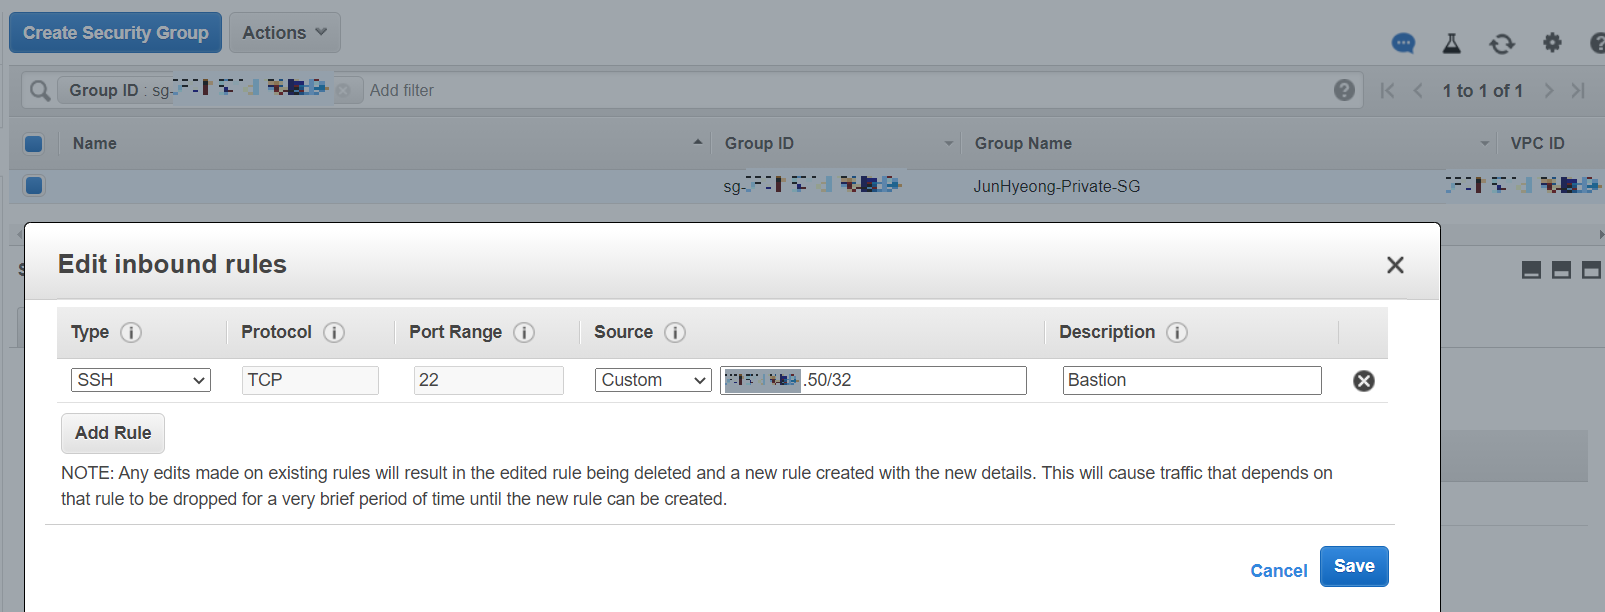The image size is (1605, 612).
Task: Sort by the Group ID column arrow
Action: [949, 143]
